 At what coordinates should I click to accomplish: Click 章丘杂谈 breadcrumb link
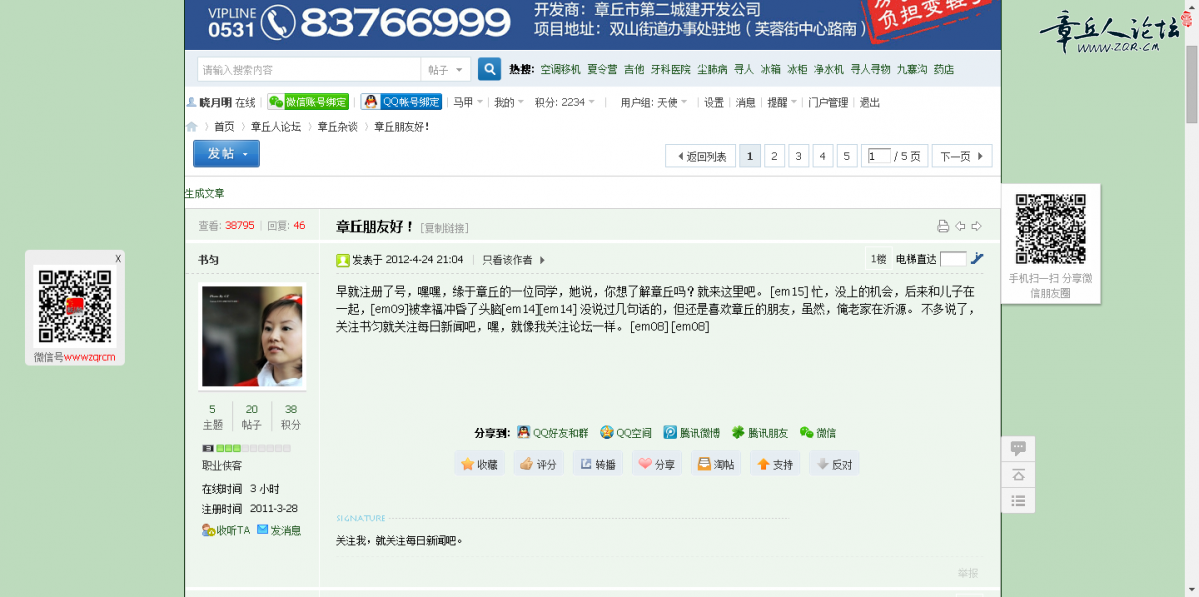tap(337, 127)
